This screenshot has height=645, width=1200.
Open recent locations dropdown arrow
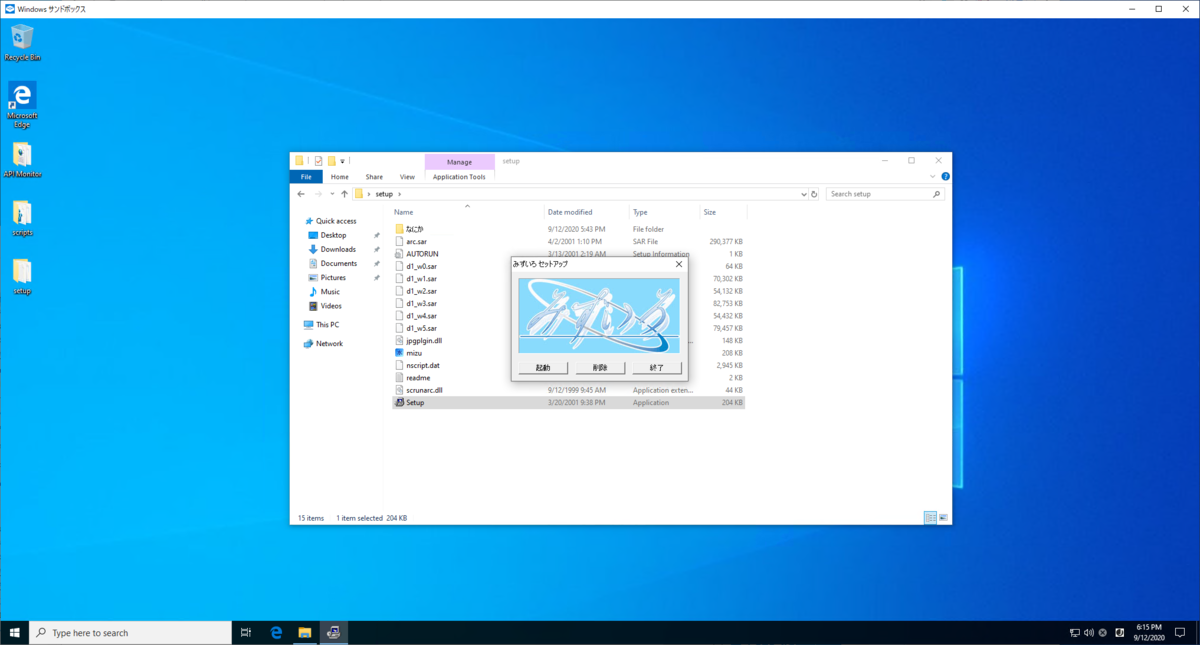(x=332, y=194)
